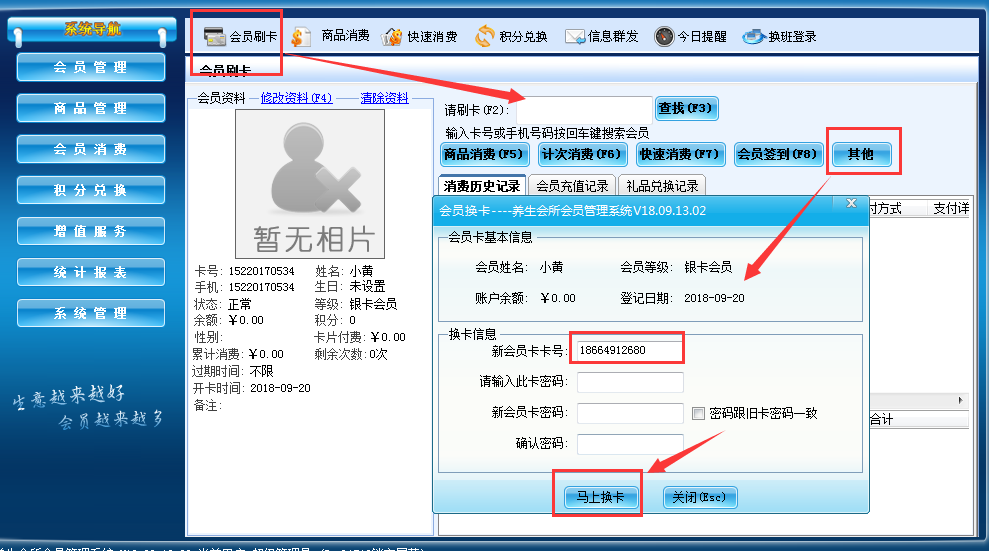Click the member photo placeholder 暂无相片
Viewport: 989px width, 551px height.
(x=310, y=183)
